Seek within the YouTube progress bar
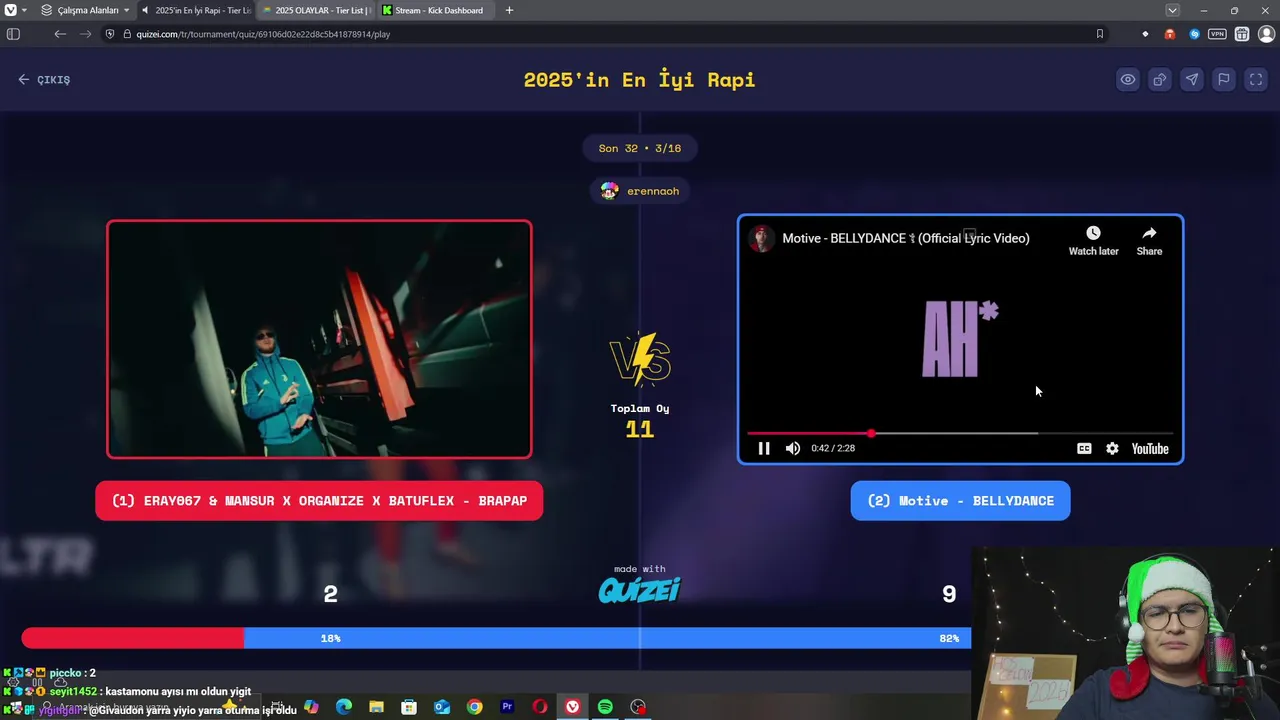The image size is (1280, 720). 960,433
